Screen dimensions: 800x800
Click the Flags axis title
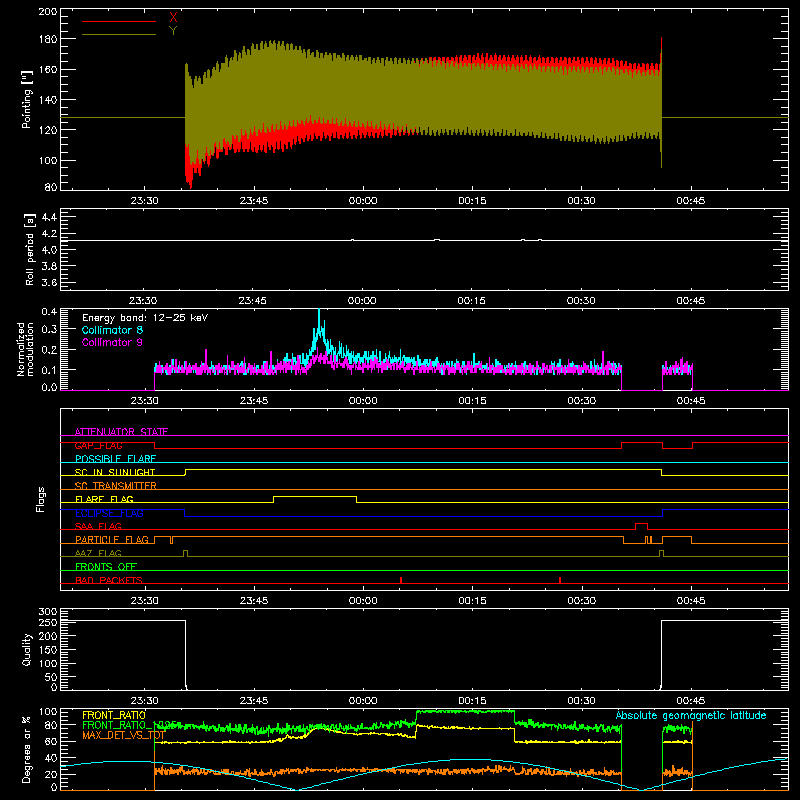(40, 499)
